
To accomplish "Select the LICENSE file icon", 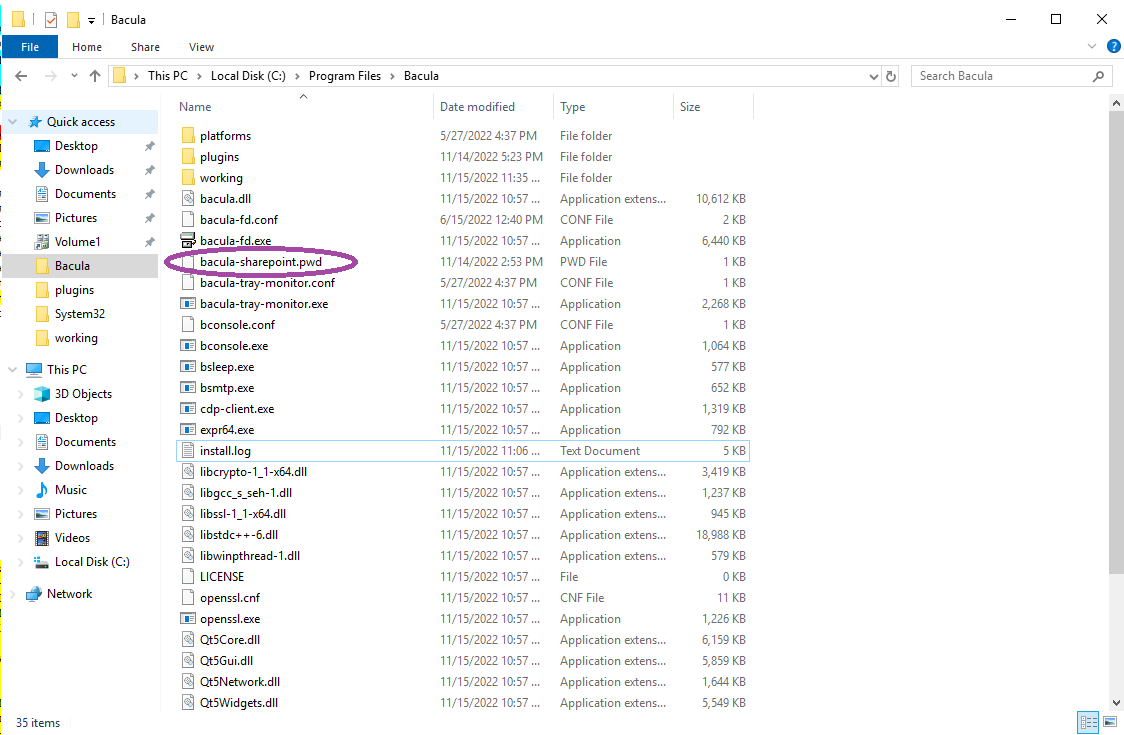I will click(188, 577).
